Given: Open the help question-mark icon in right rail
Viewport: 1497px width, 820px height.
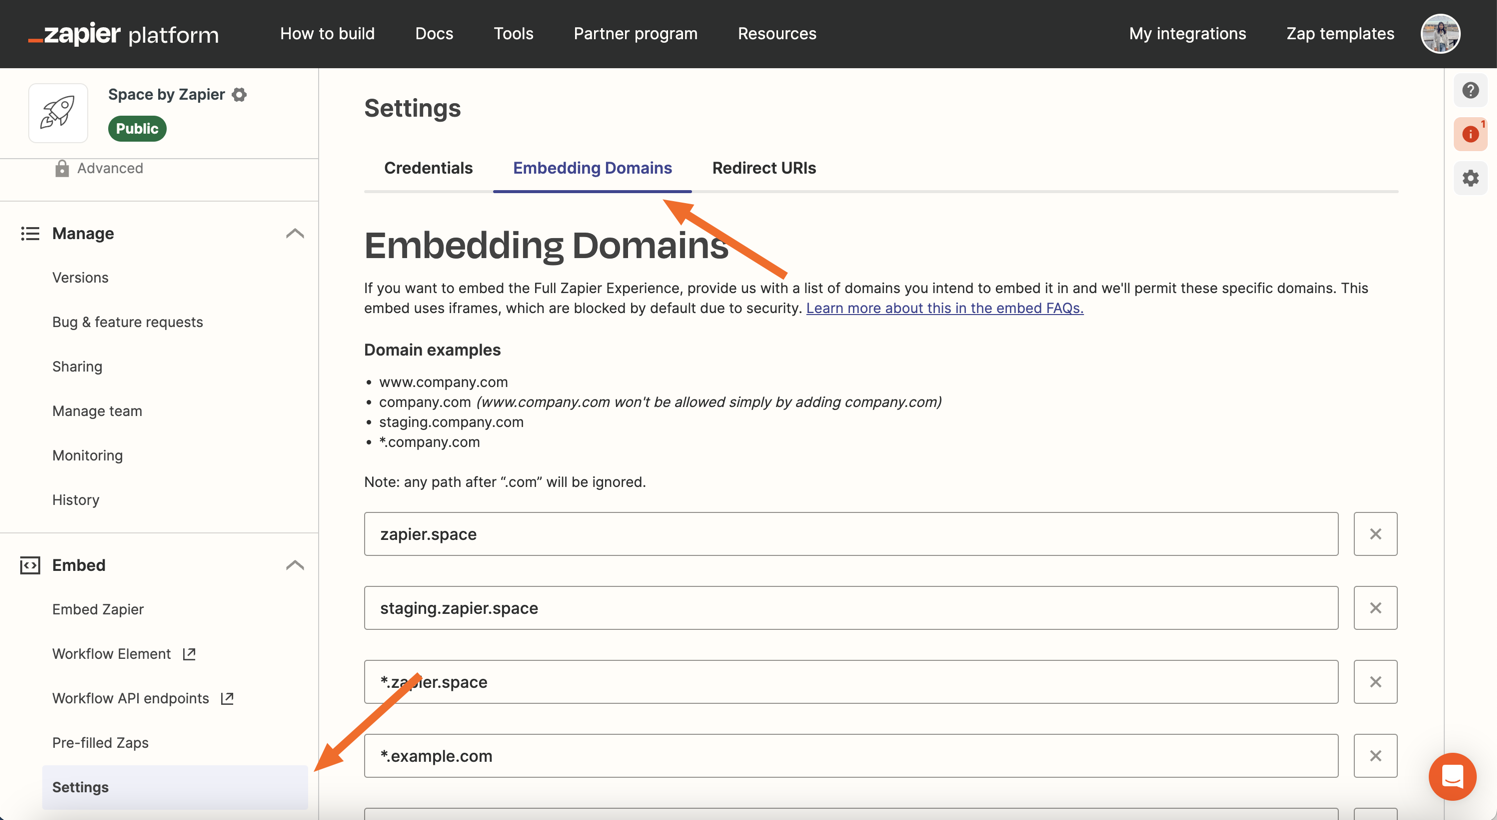Looking at the screenshot, I should tap(1470, 90).
